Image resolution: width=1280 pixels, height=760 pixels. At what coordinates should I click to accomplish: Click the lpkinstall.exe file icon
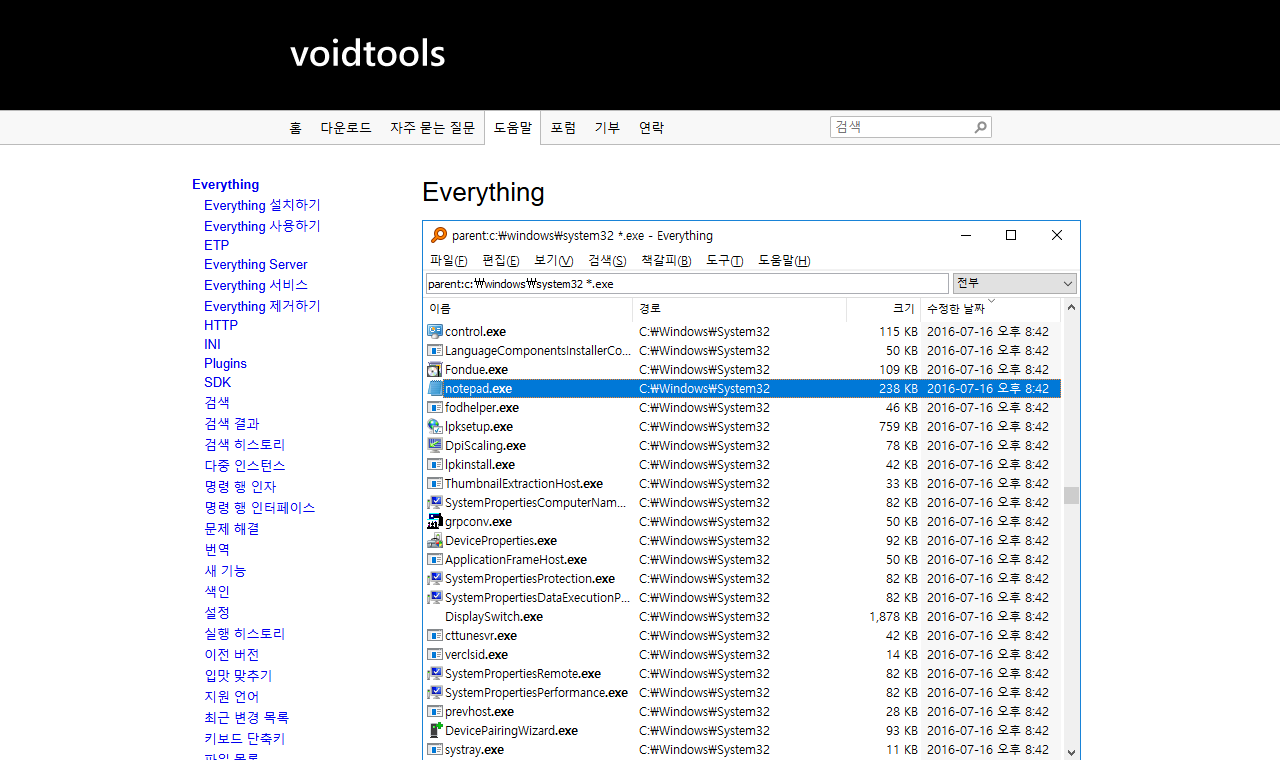435,464
